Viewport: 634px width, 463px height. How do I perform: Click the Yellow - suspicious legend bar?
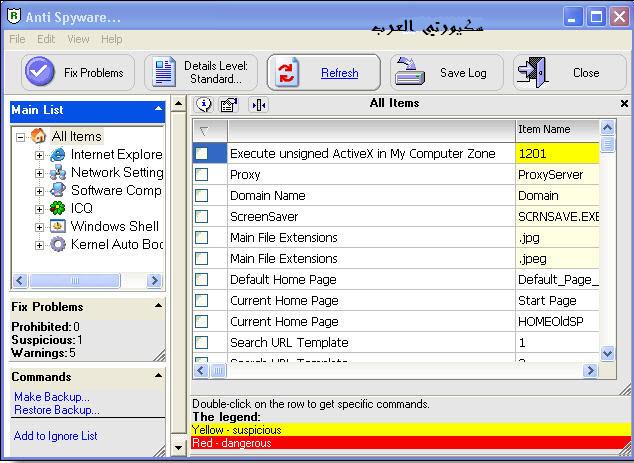410,429
